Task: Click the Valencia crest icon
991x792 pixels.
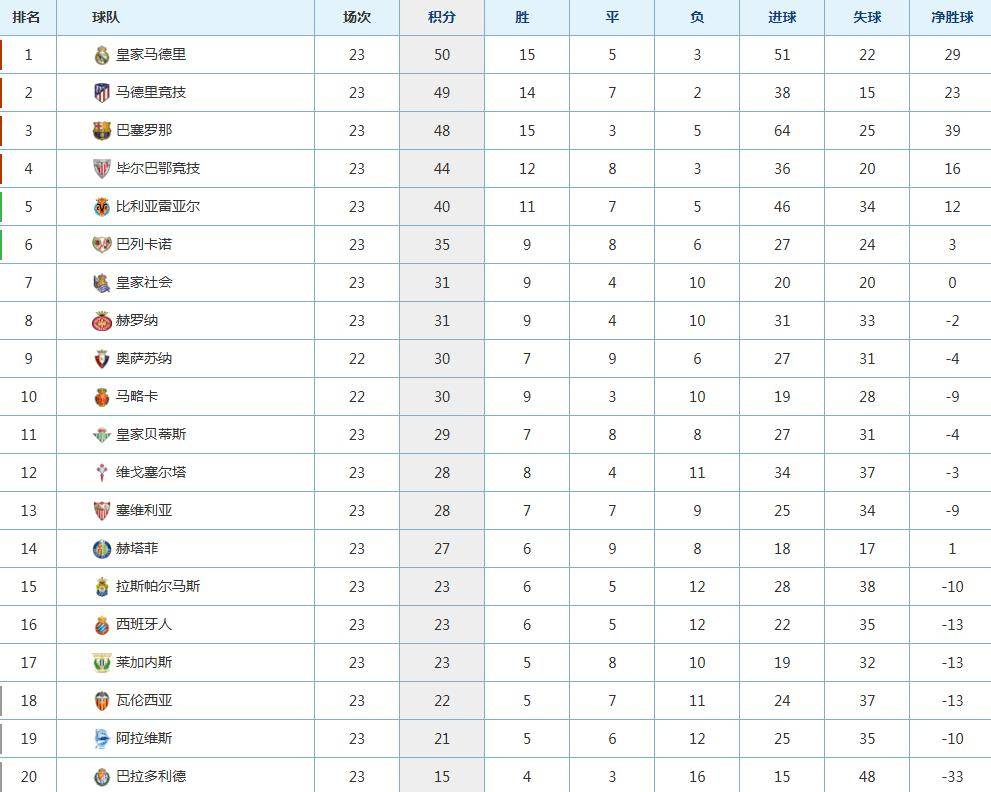Action: [x=102, y=700]
